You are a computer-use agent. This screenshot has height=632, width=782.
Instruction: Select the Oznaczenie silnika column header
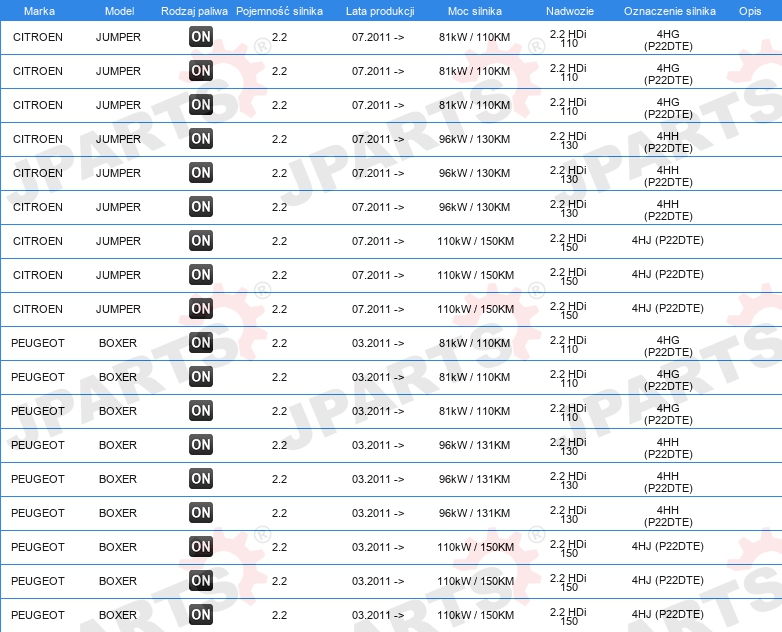pos(670,11)
